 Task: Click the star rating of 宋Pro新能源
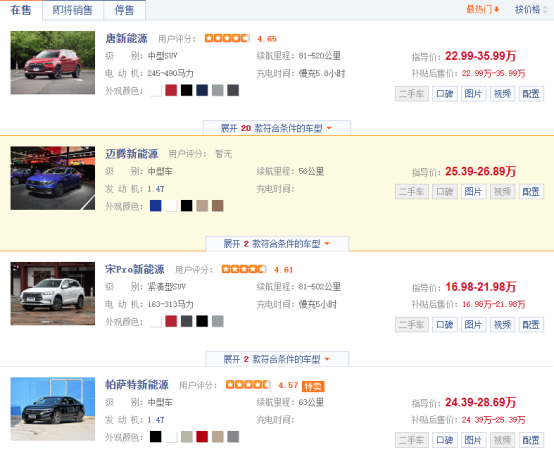244,269
